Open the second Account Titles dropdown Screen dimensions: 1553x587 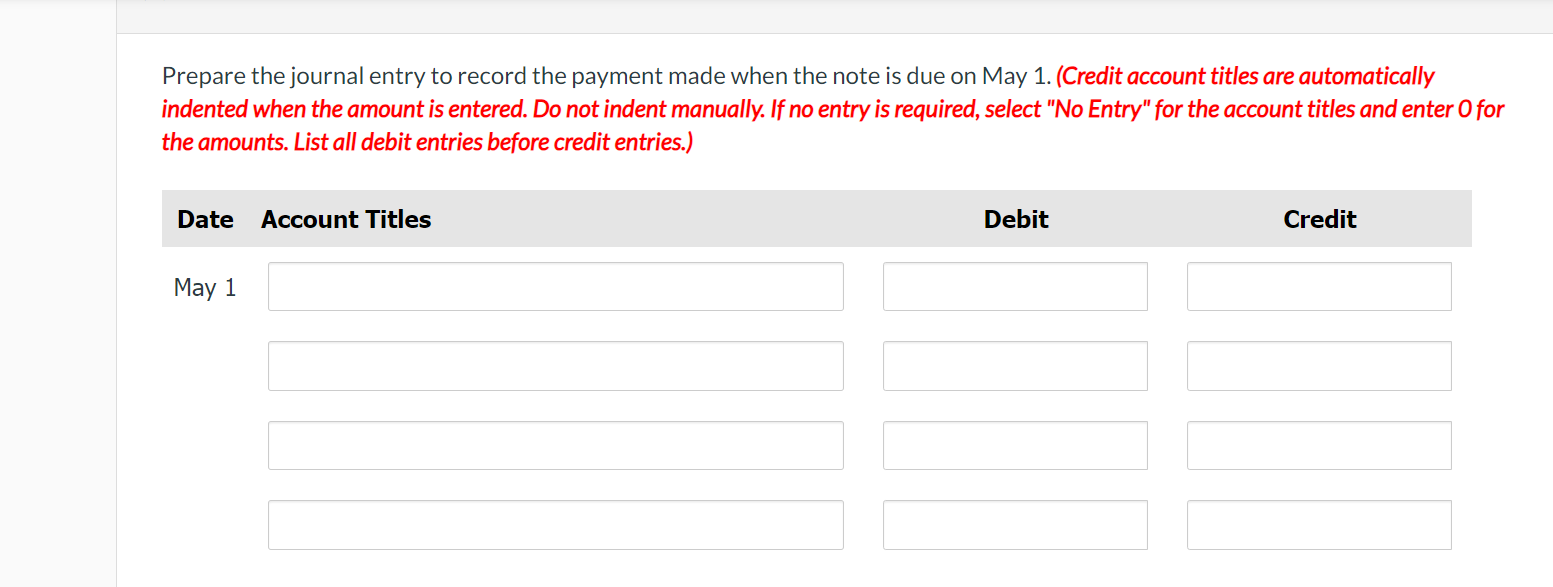click(x=555, y=366)
